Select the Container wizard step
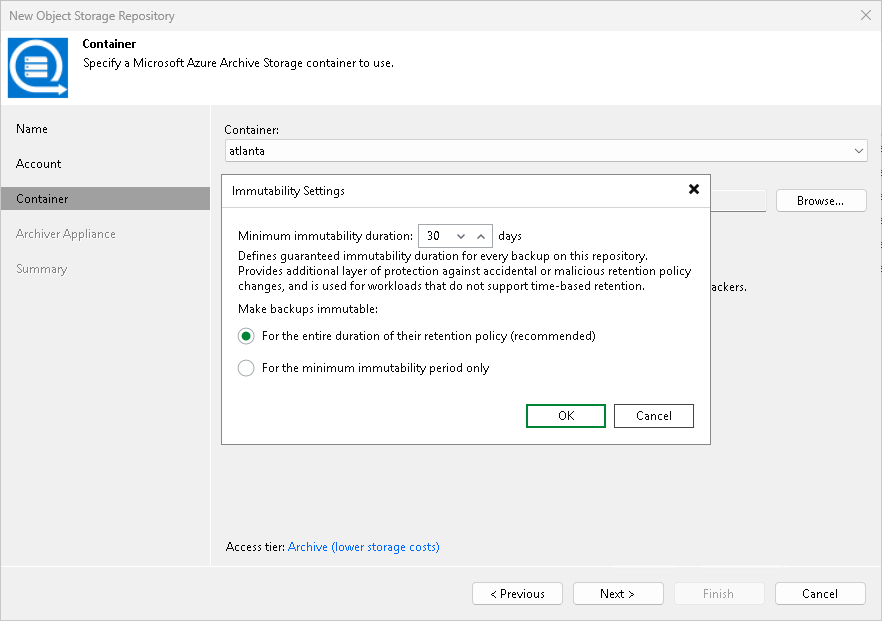The width and height of the screenshot is (882, 621). (105, 199)
